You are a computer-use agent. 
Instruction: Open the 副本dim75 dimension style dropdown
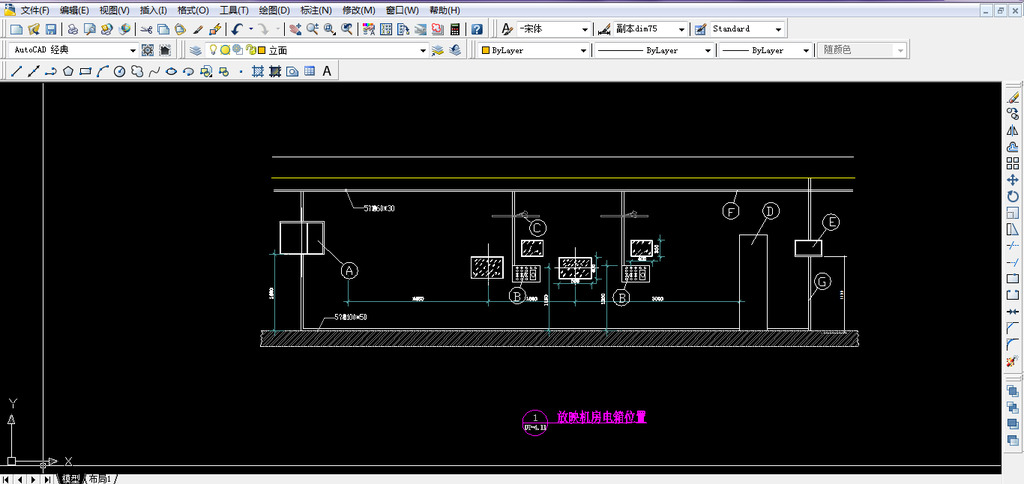click(x=682, y=29)
